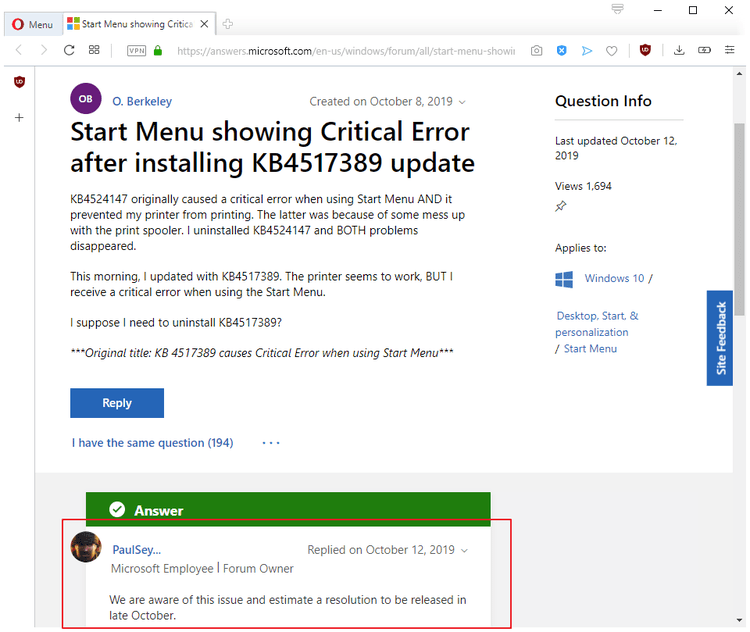View site security padlock info

[x=158, y=50]
